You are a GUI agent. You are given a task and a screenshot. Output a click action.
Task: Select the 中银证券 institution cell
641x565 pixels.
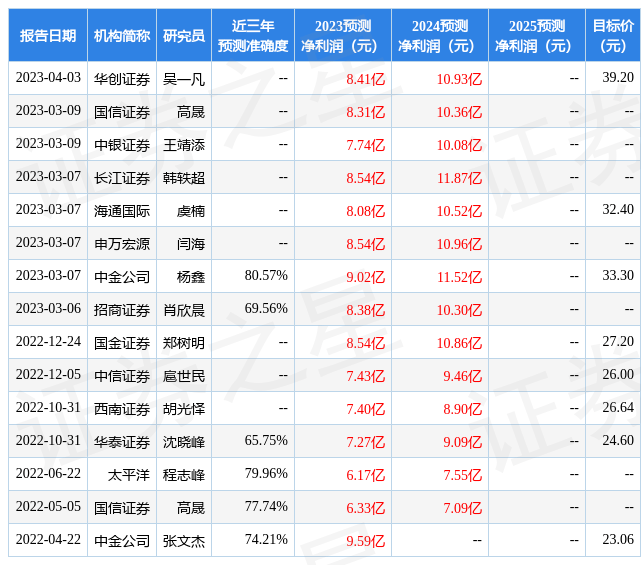tap(122, 145)
